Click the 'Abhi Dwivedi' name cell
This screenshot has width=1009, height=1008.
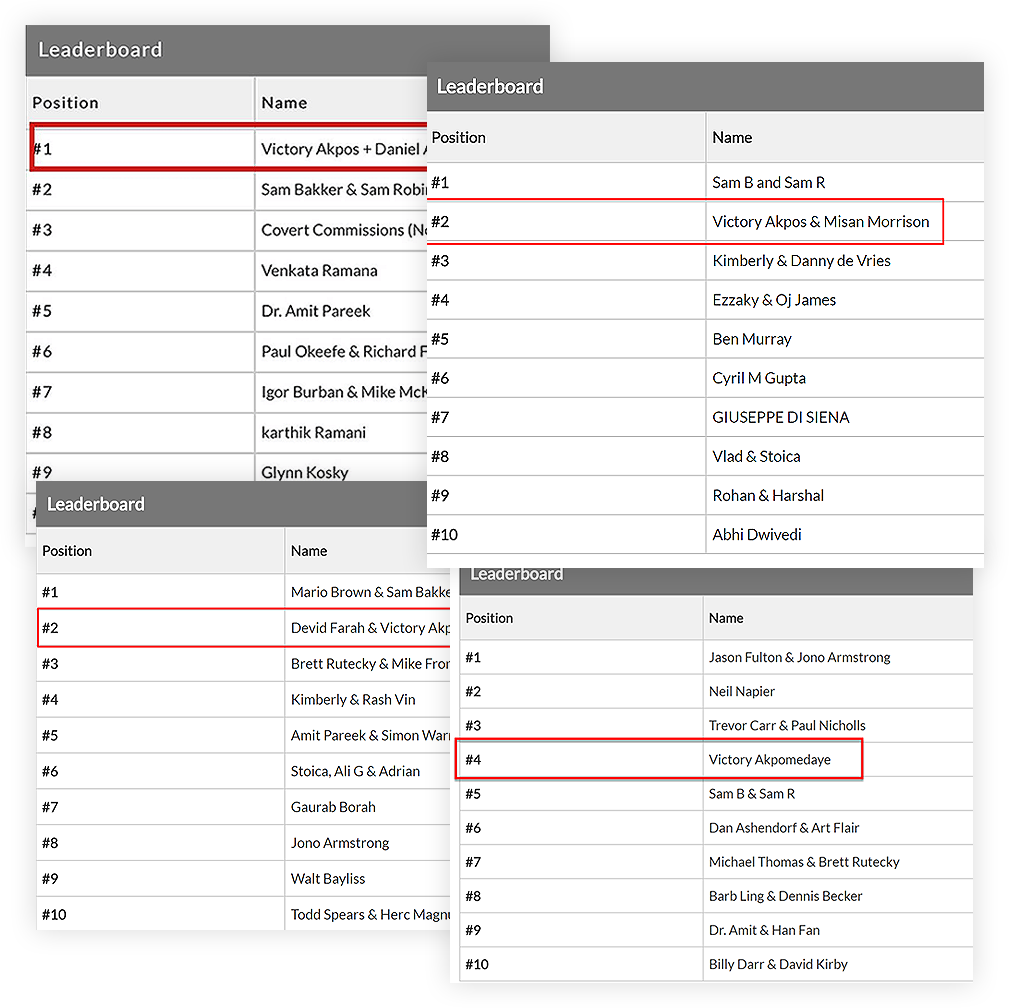pos(845,534)
